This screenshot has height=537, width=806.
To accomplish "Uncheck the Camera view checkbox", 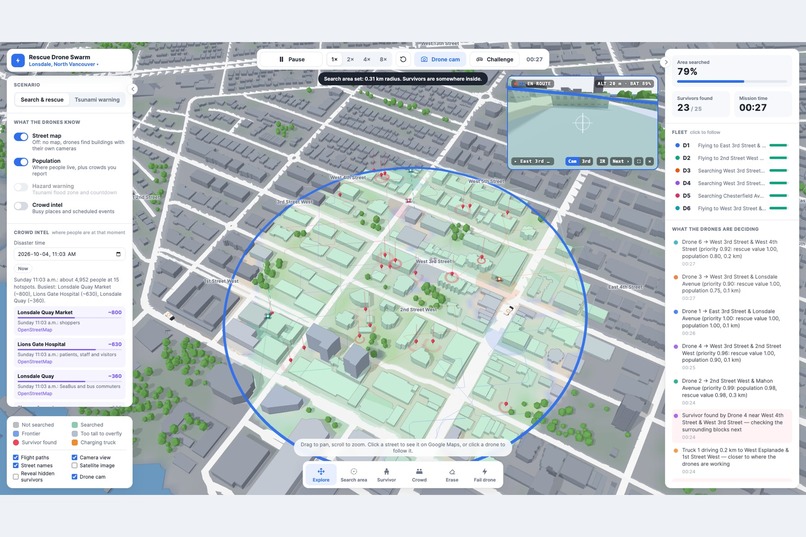I will 75,457.
